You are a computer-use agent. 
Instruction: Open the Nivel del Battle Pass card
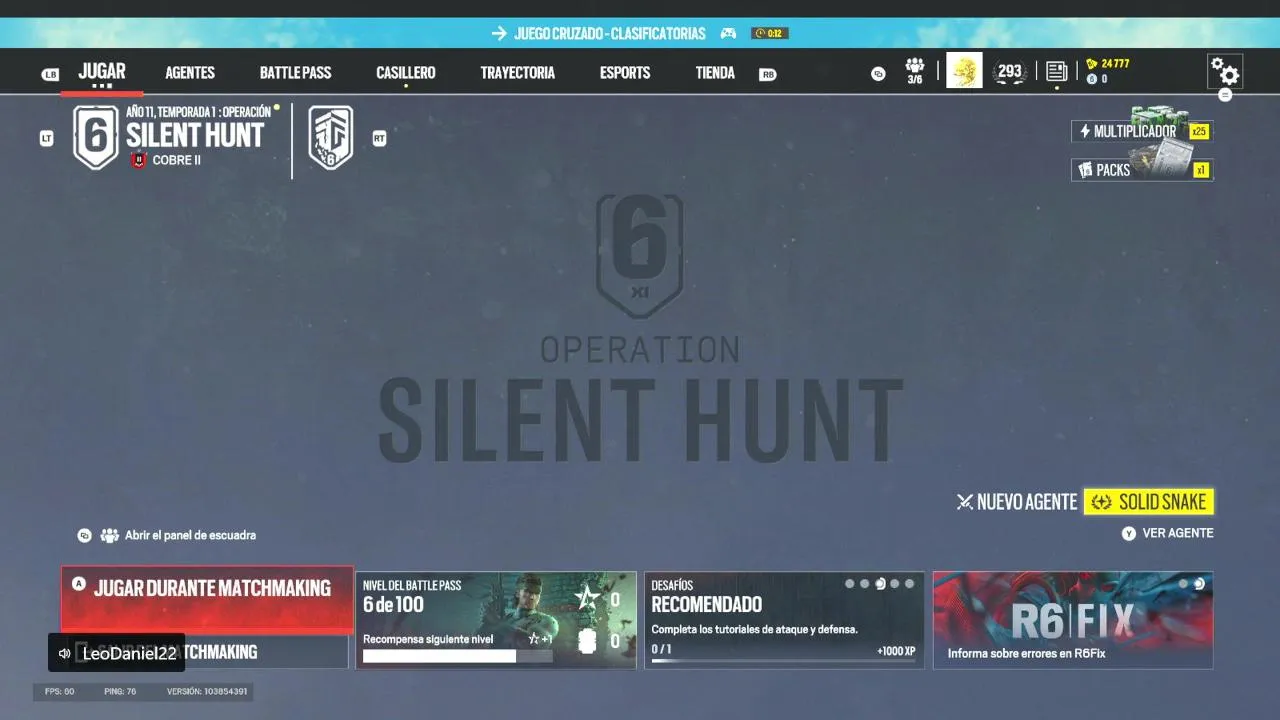pos(496,620)
